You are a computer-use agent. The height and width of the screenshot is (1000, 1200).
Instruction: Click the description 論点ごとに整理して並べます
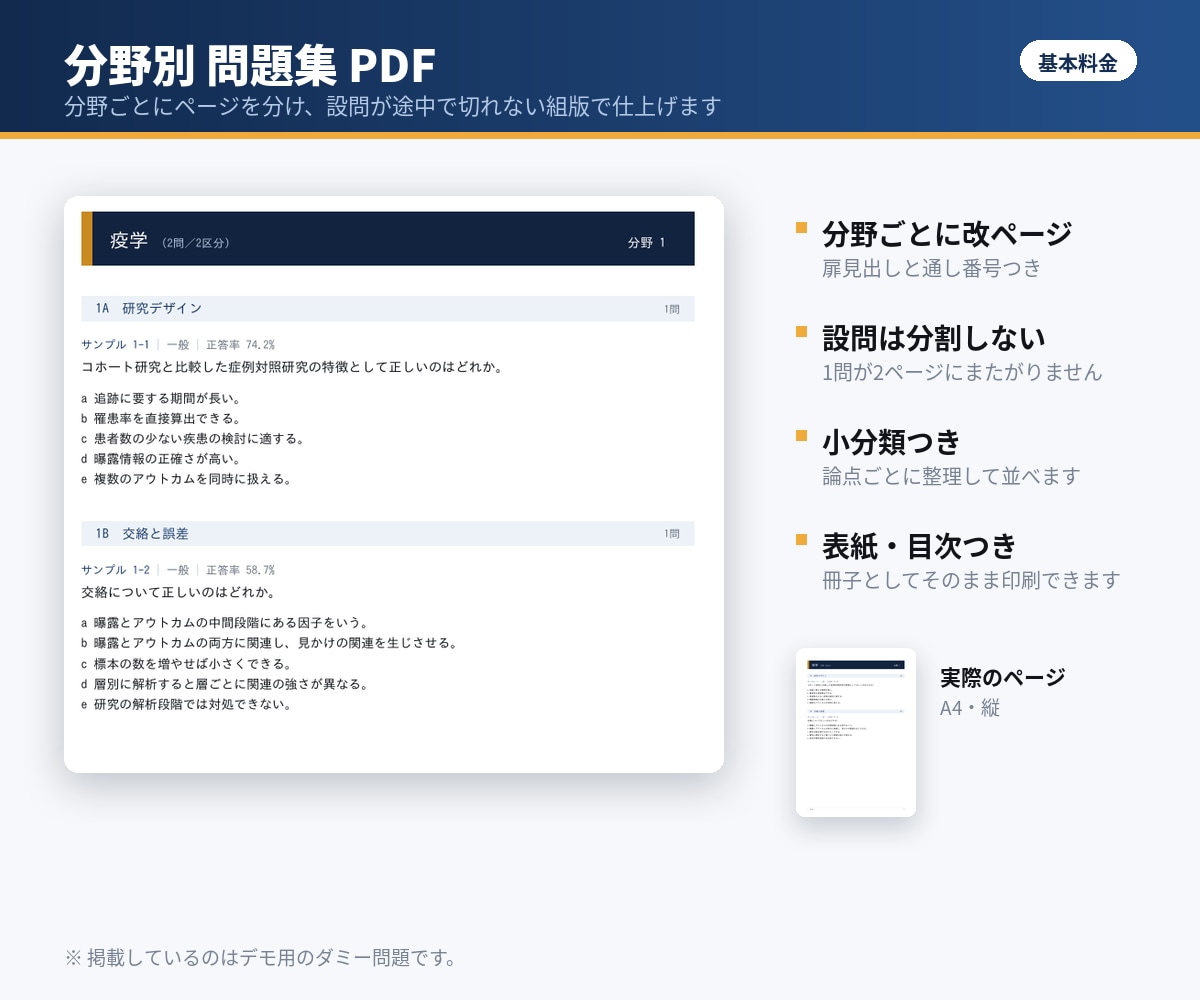951,476
